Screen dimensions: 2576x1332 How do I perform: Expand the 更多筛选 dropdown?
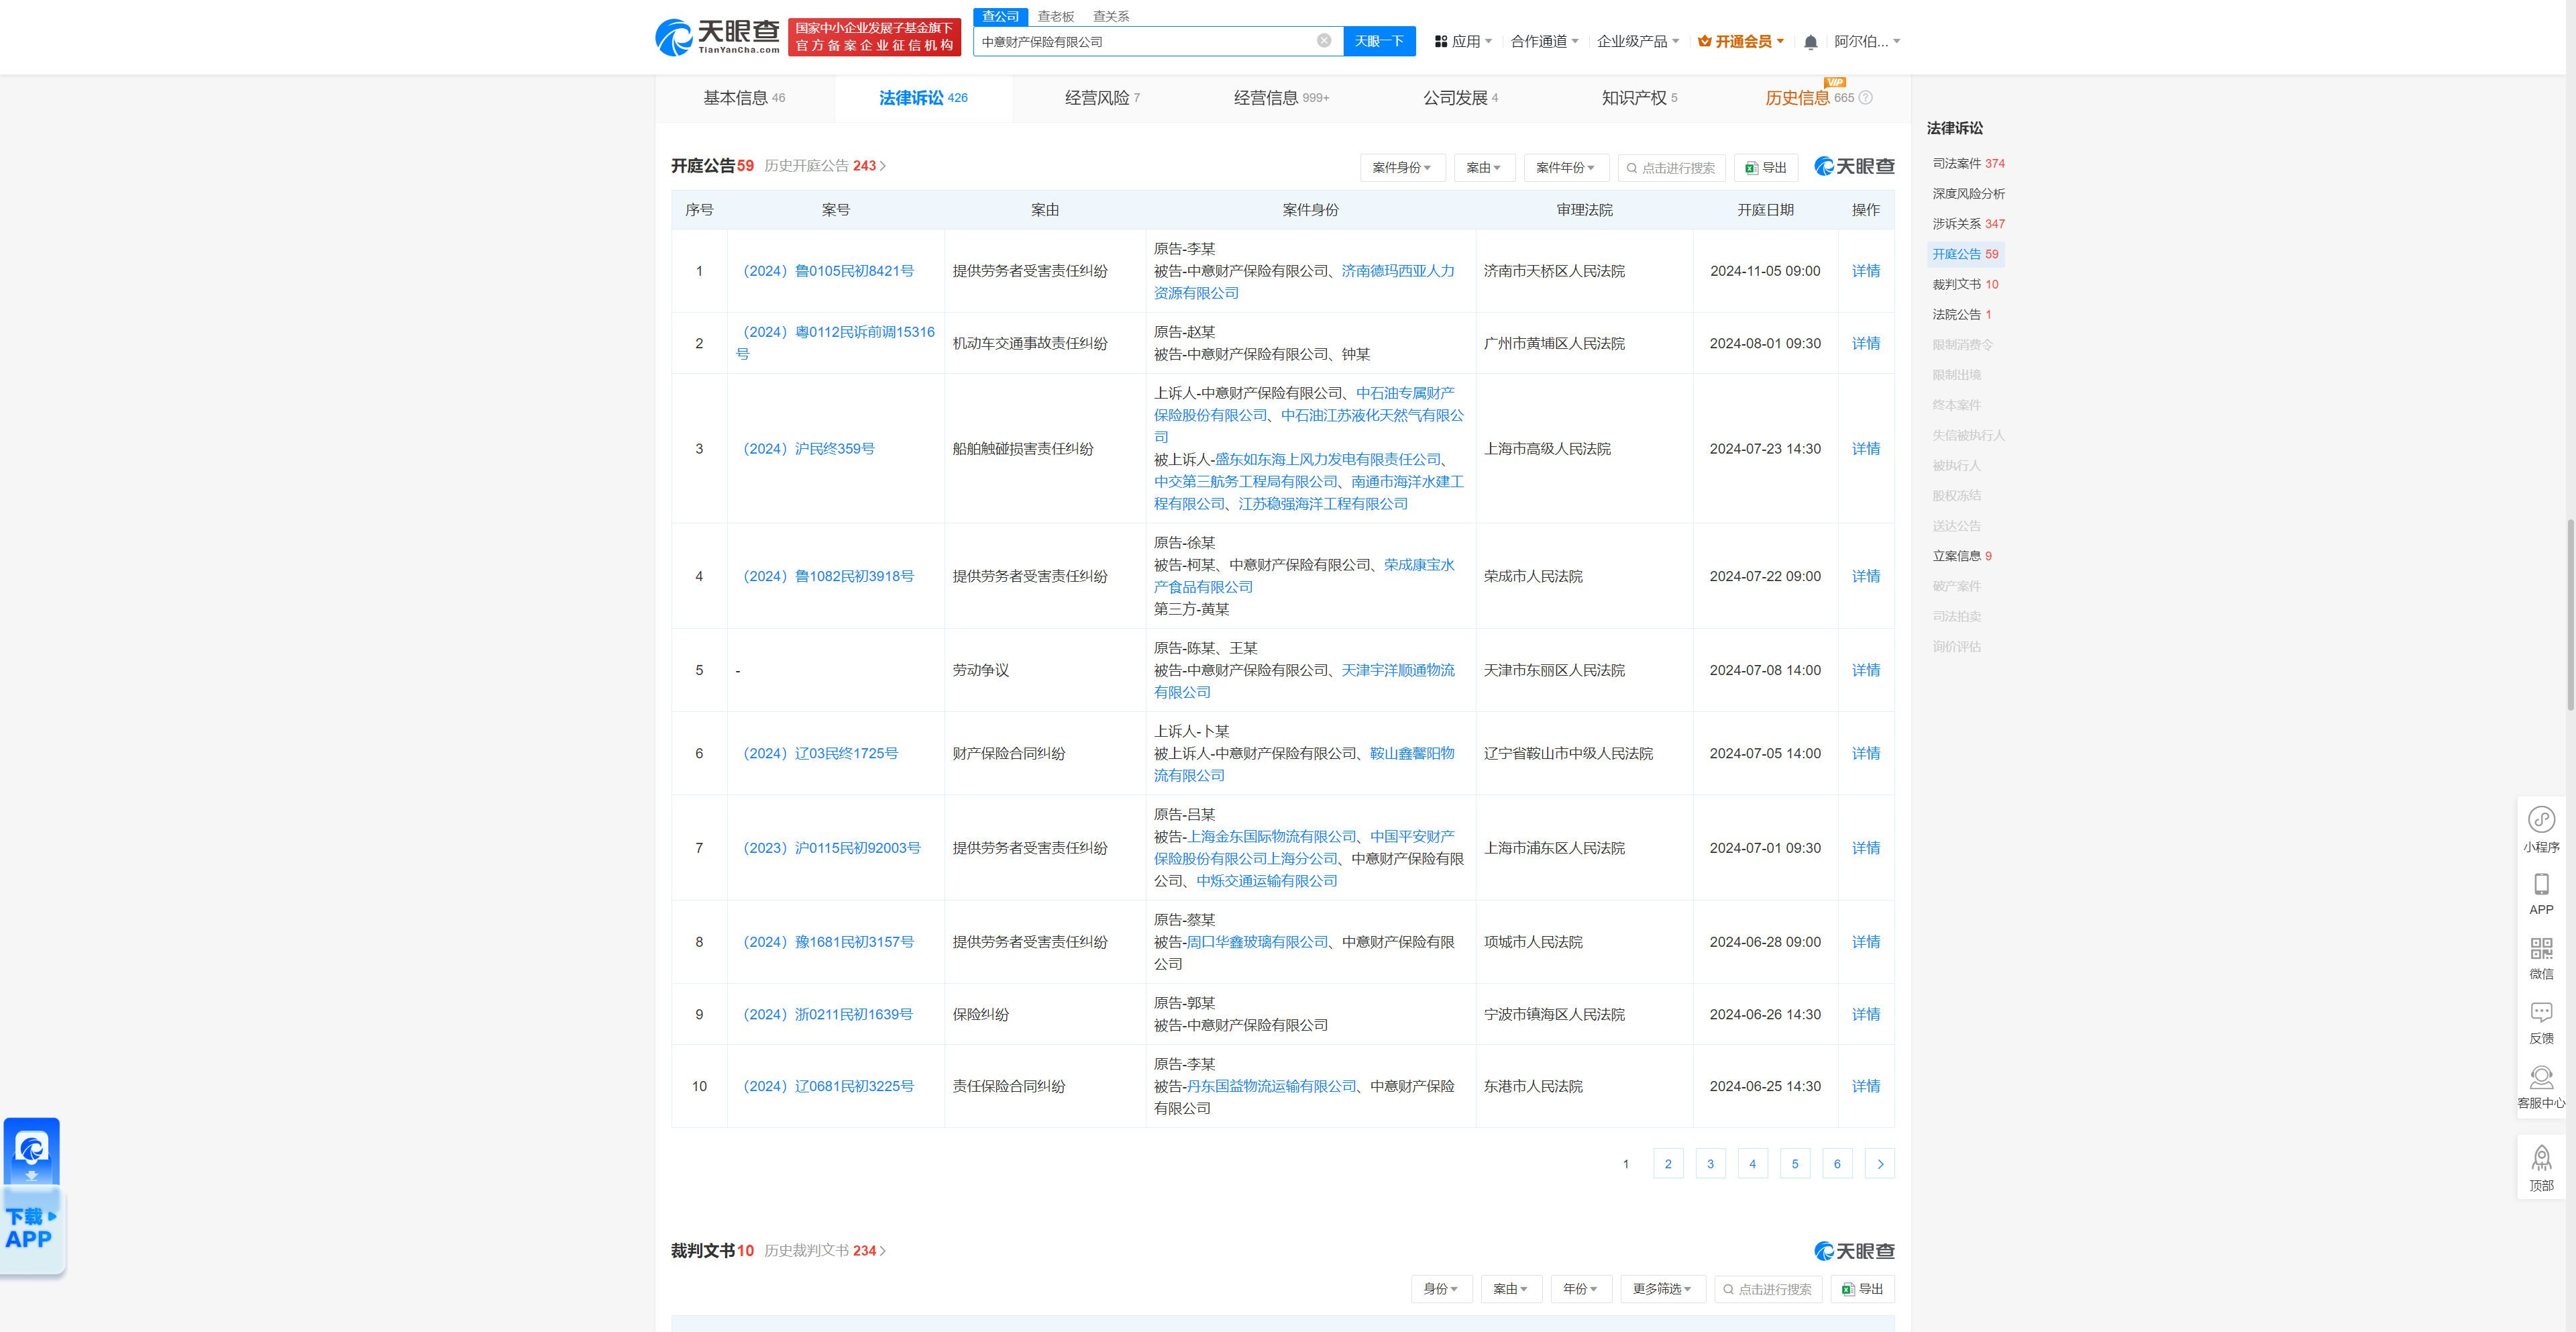pyautogui.click(x=1662, y=1289)
